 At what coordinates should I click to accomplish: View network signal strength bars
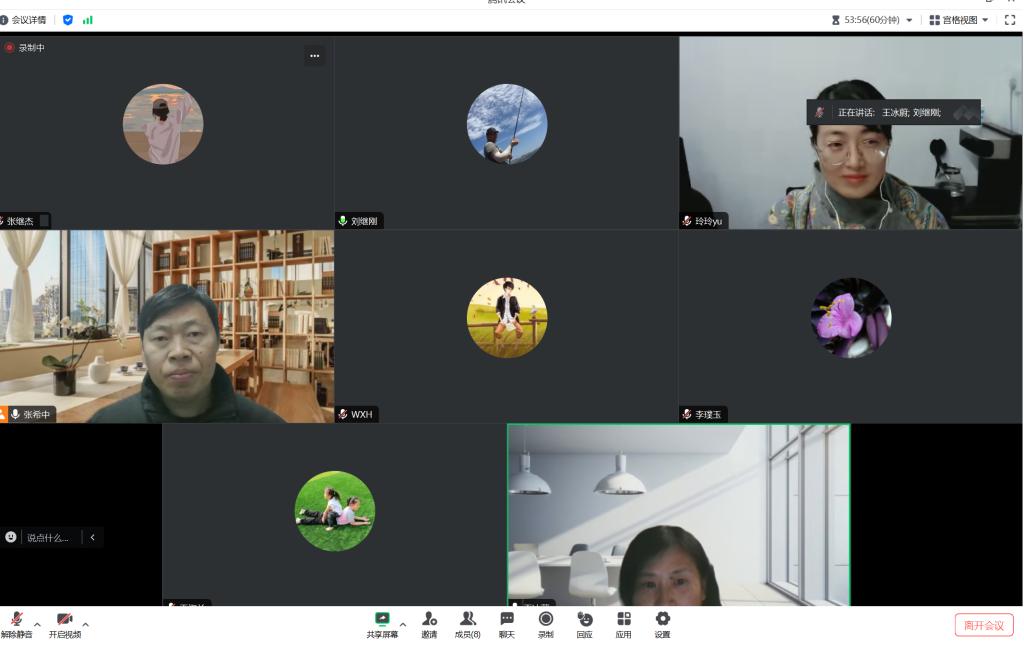click(x=88, y=20)
